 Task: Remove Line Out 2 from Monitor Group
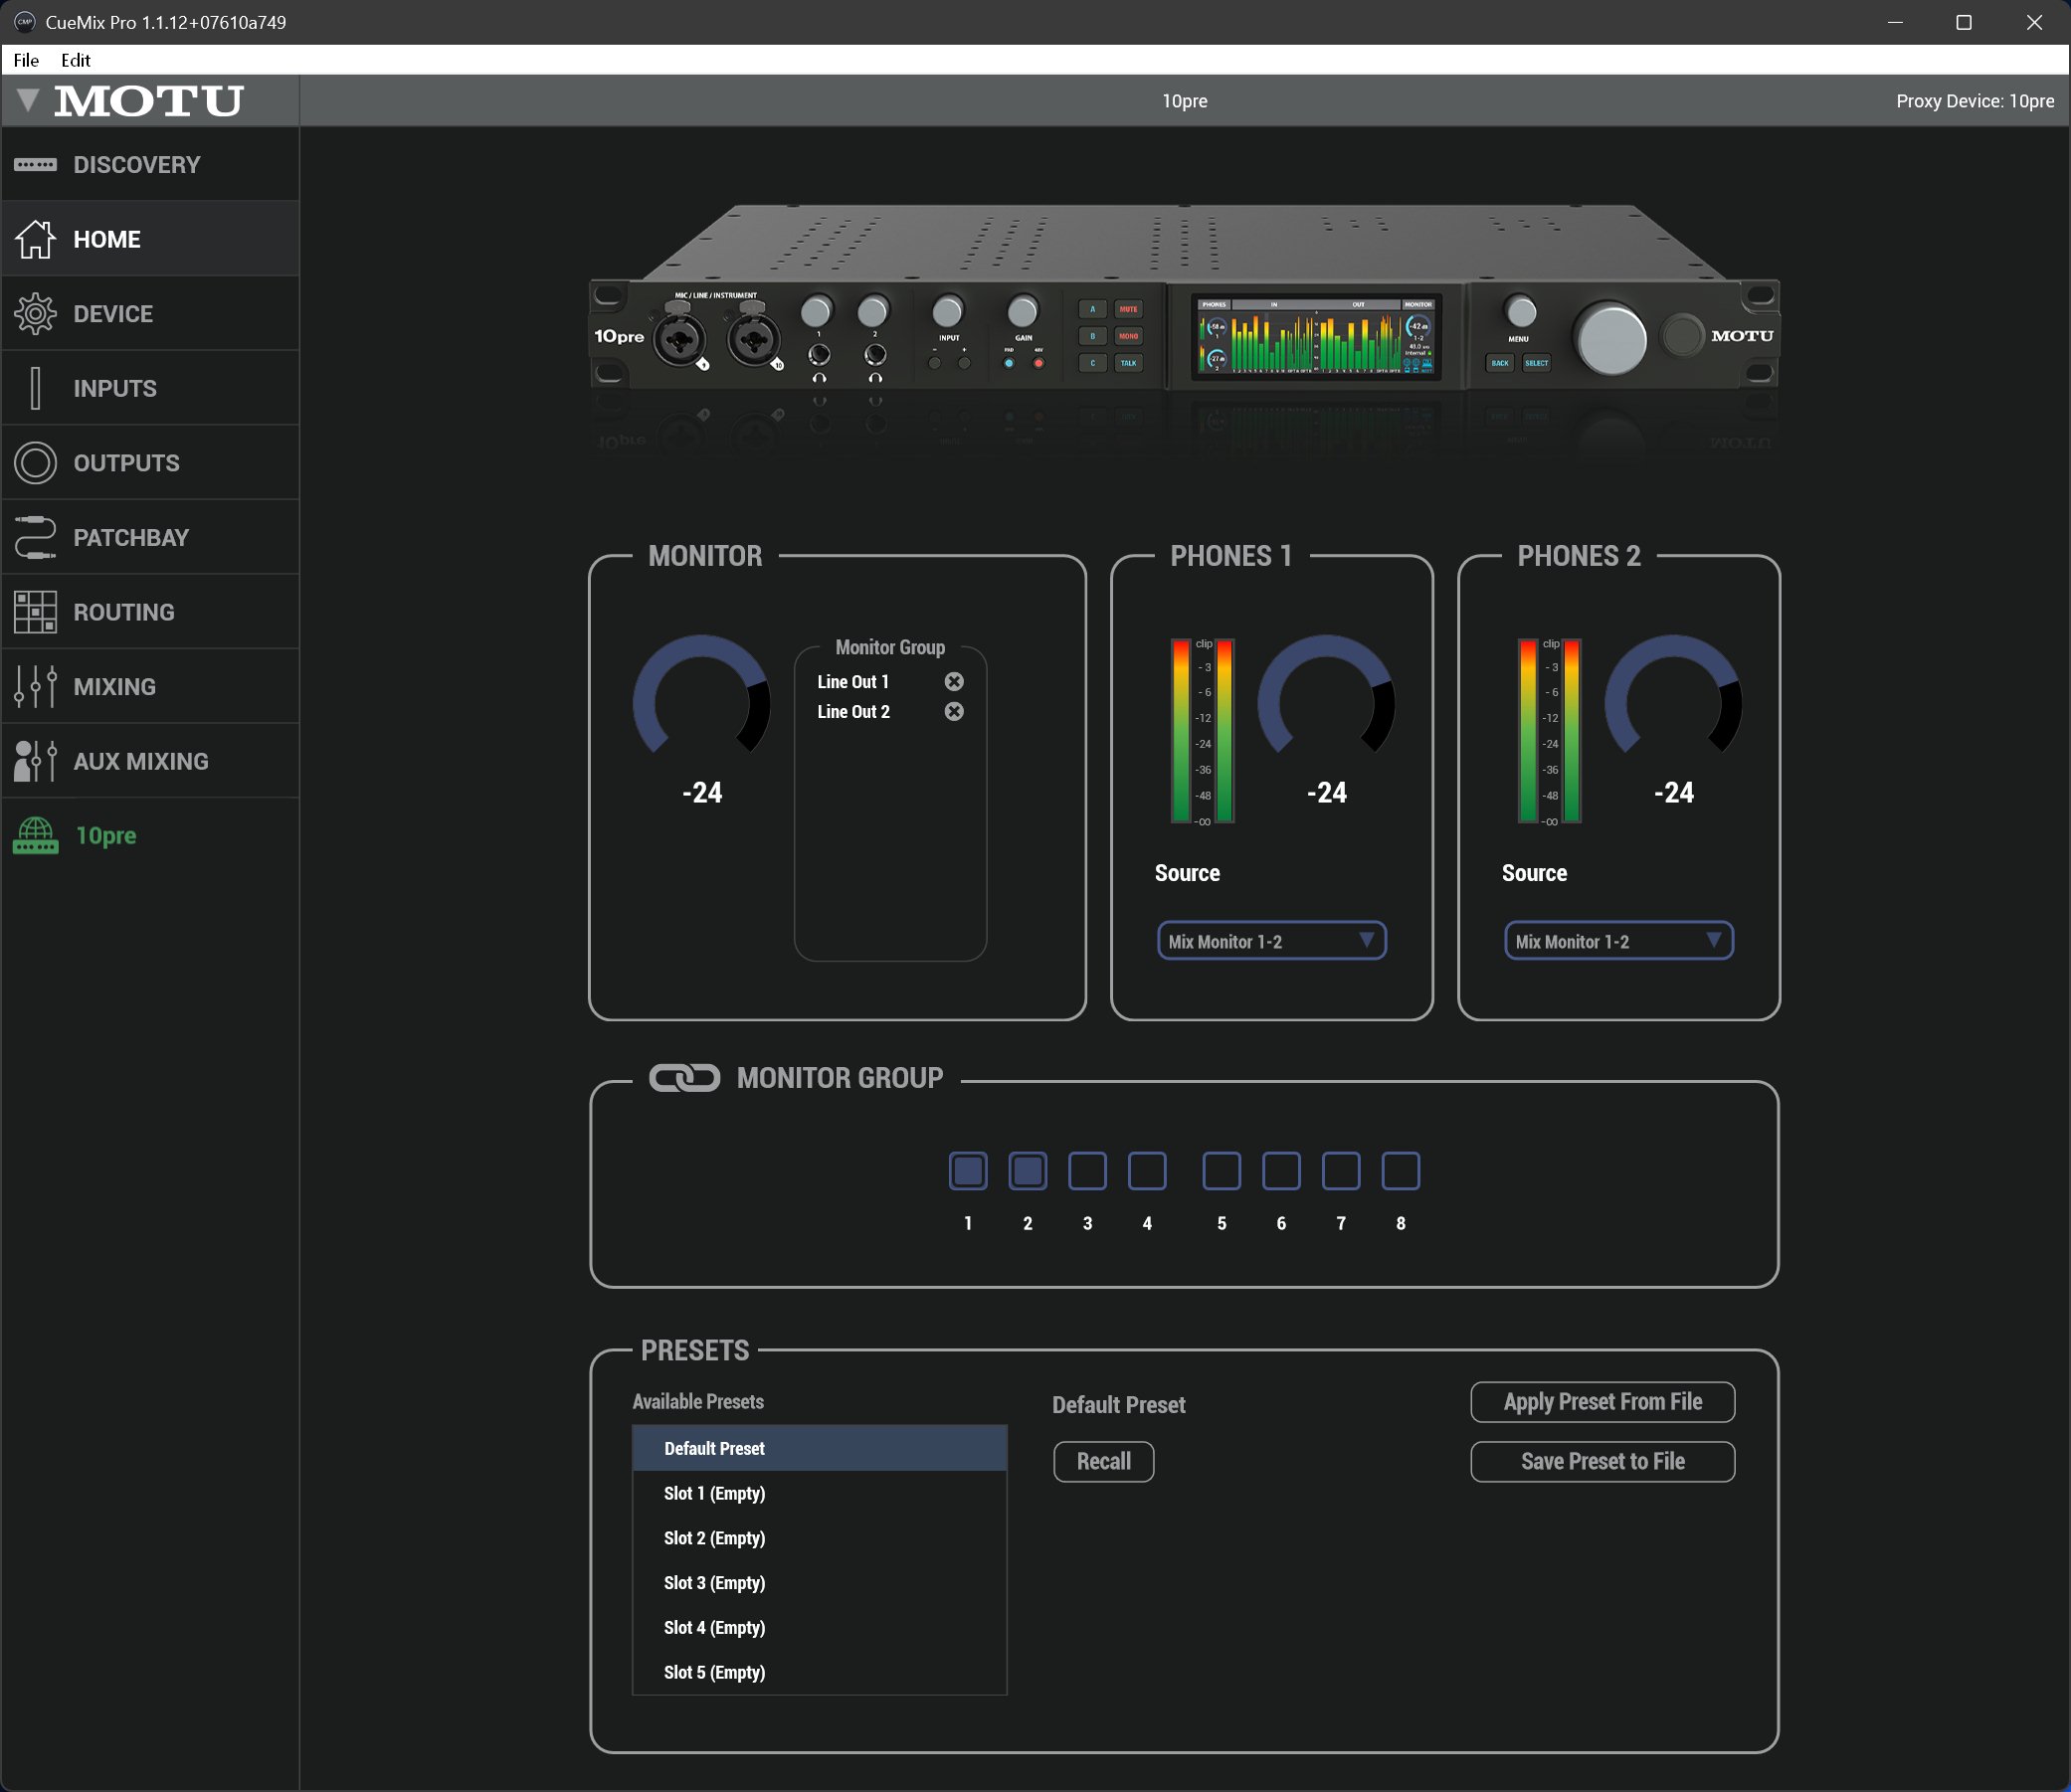954,711
